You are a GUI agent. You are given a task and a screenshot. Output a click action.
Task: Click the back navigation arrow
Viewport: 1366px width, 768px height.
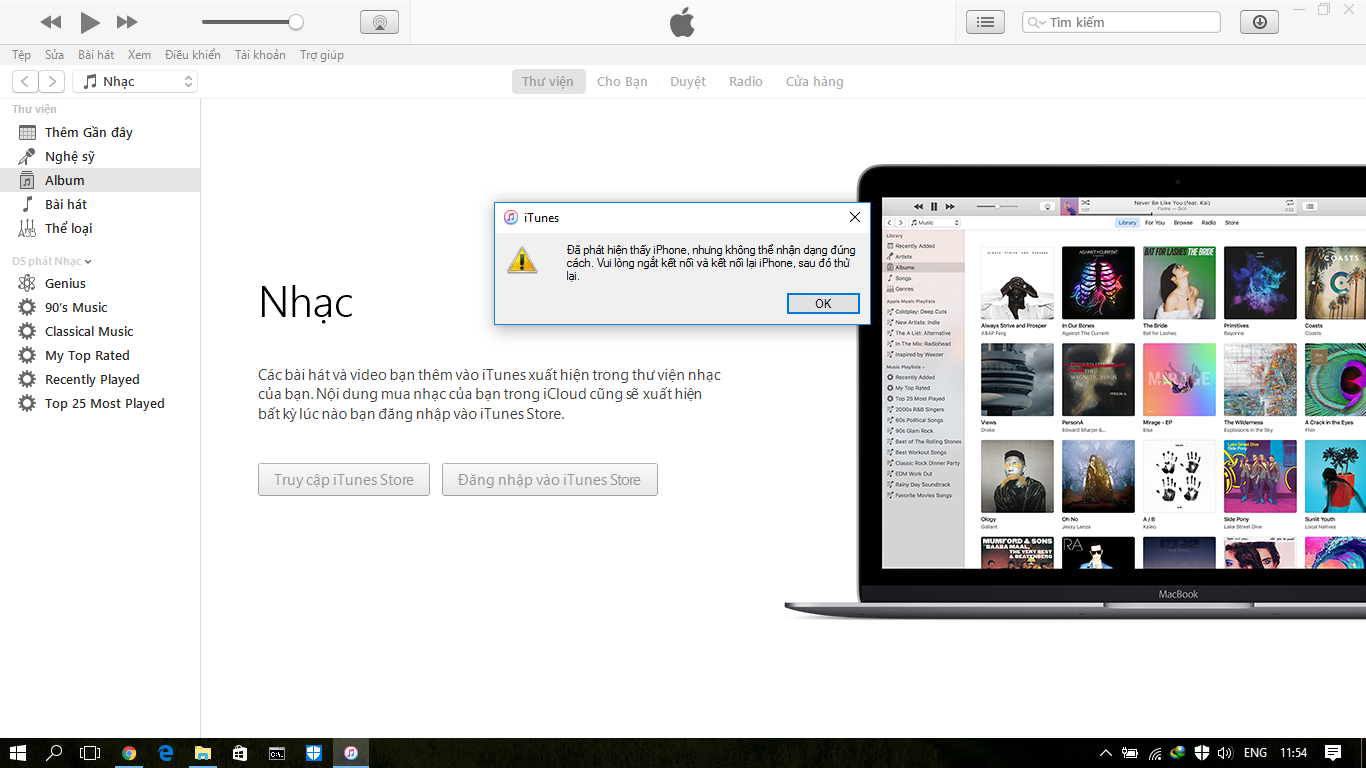tap(26, 82)
